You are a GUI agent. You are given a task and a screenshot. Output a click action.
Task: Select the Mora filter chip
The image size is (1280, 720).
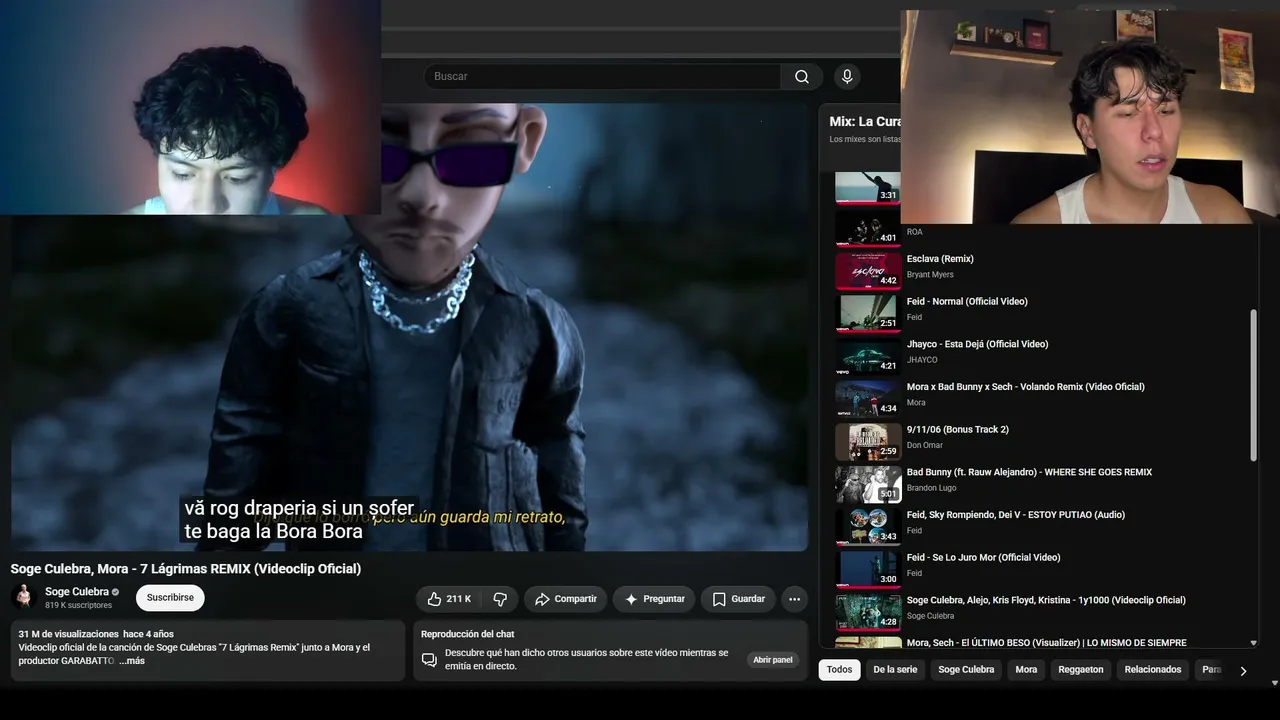click(x=1026, y=670)
